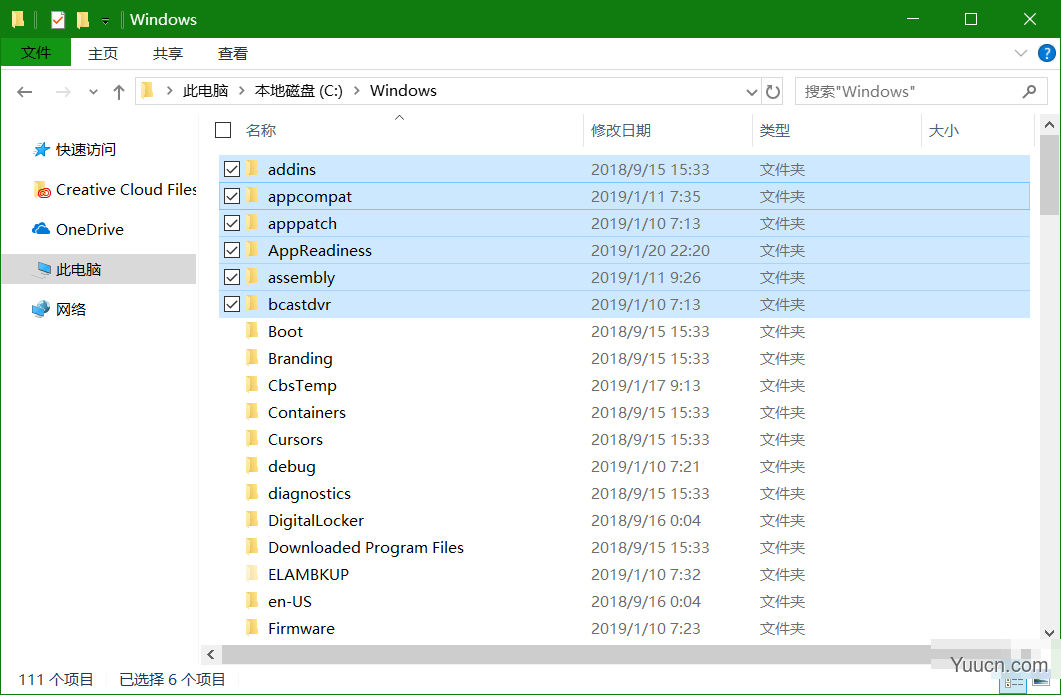Go back with the left arrow
Viewport: 1061px width, 695px height.
(x=24, y=91)
